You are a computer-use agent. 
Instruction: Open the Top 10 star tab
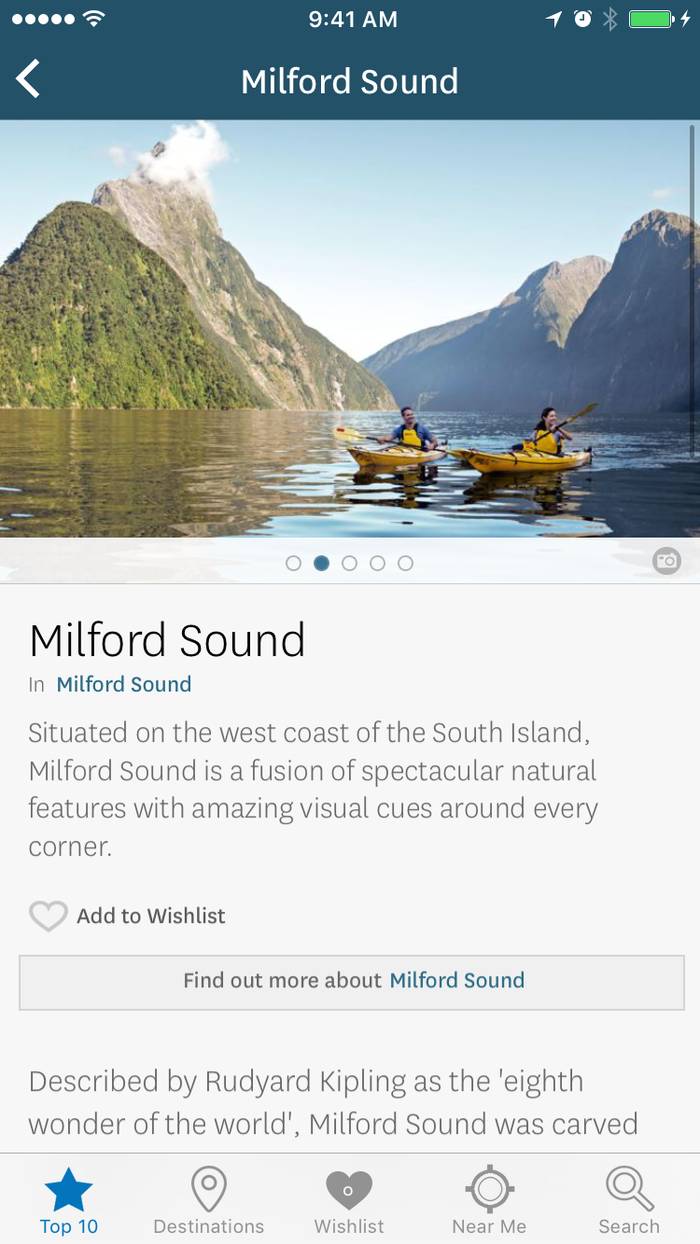point(69,1200)
